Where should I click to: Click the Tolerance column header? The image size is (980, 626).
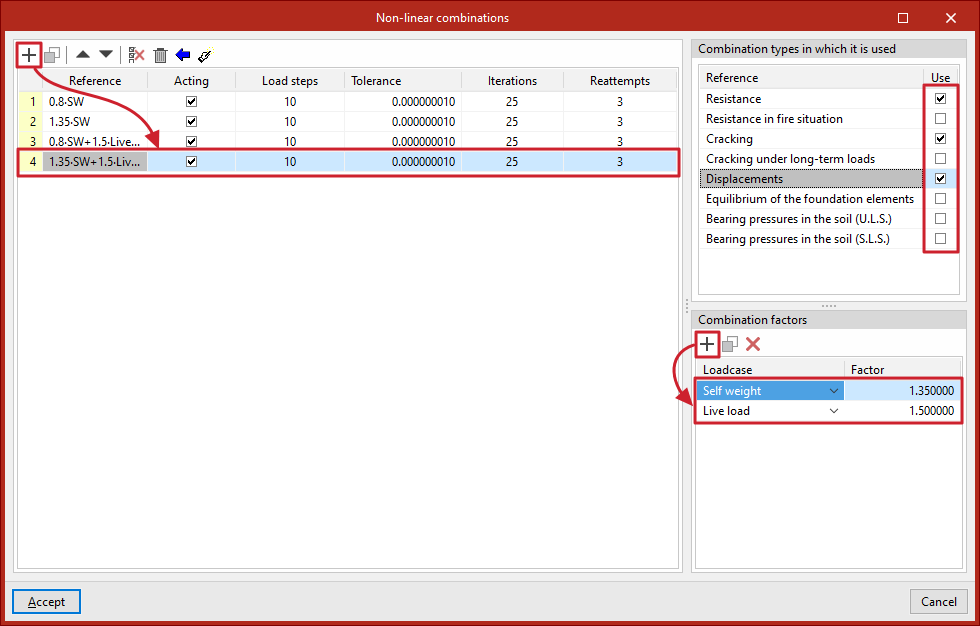403,81
